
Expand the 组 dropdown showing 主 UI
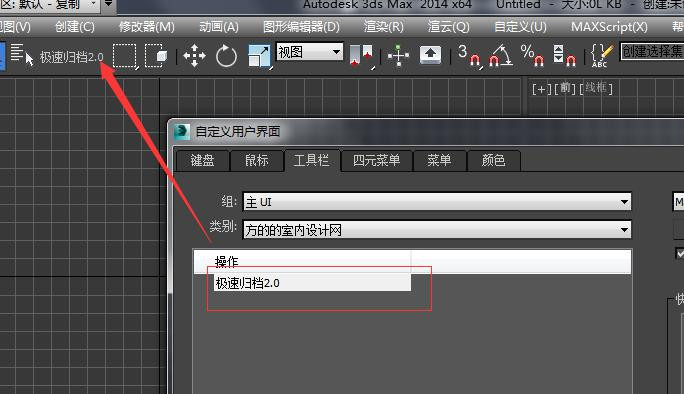(x=437, y=202)
